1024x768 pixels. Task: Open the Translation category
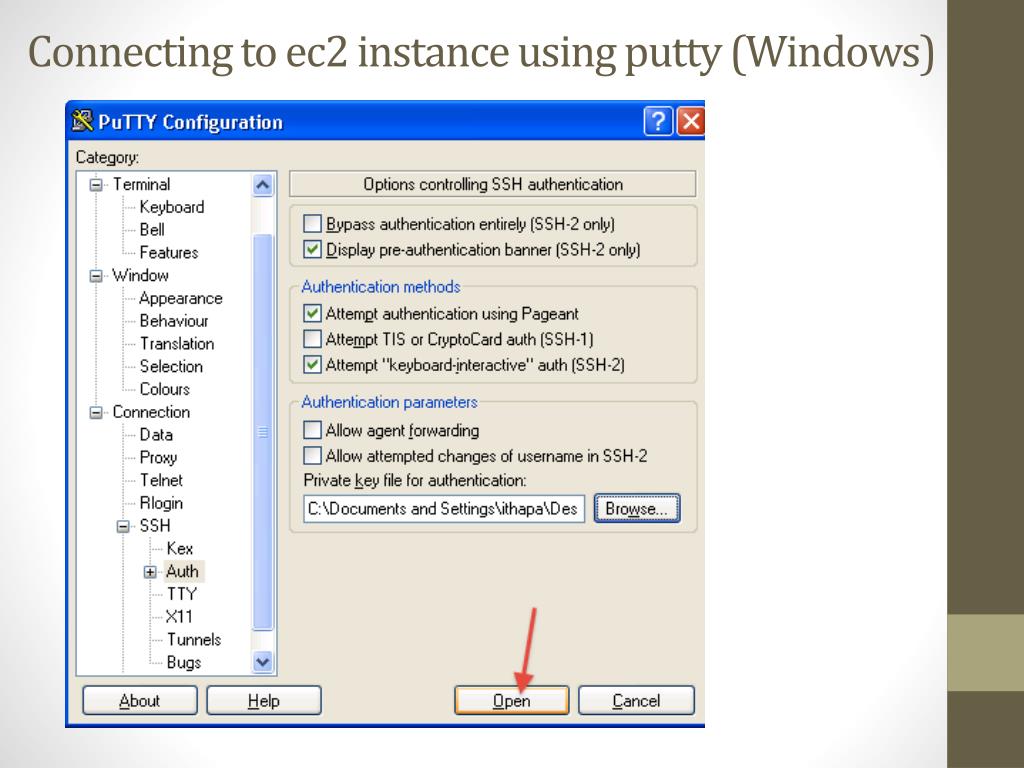click(176, 344)
